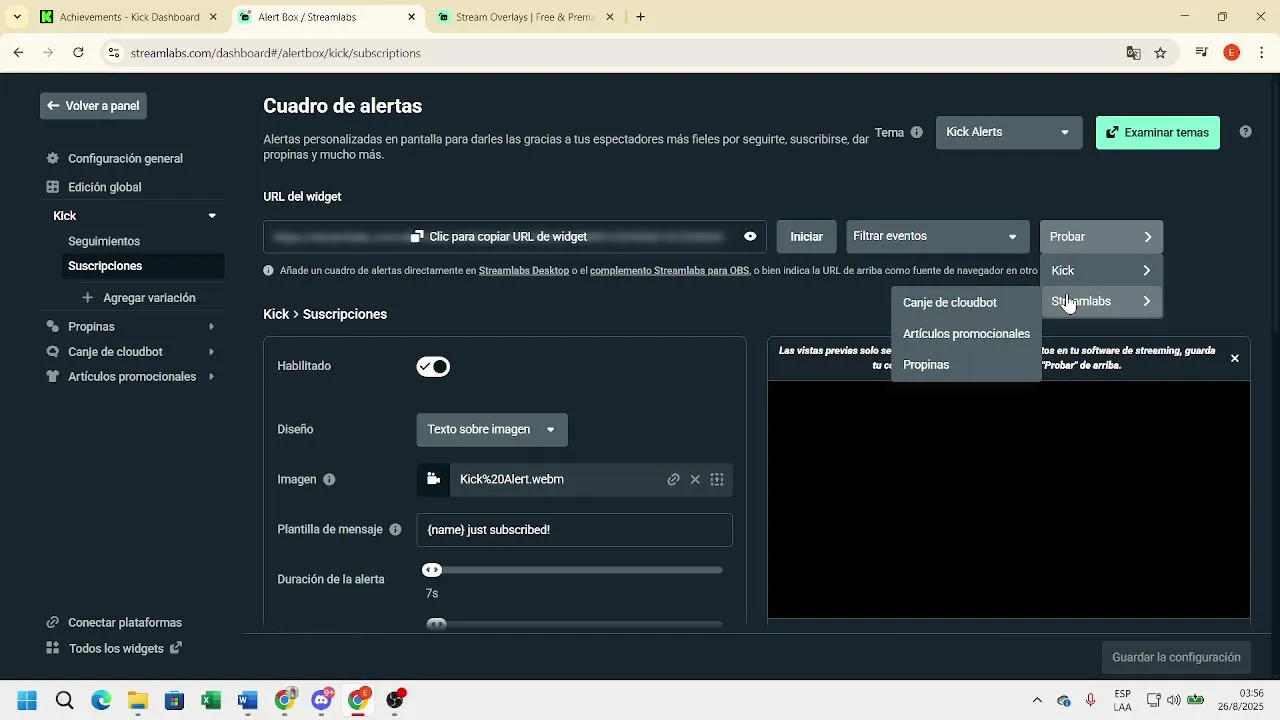Bookmark this page with star icon
This screenshot has height=720, width=1280.
point(1160,53)
